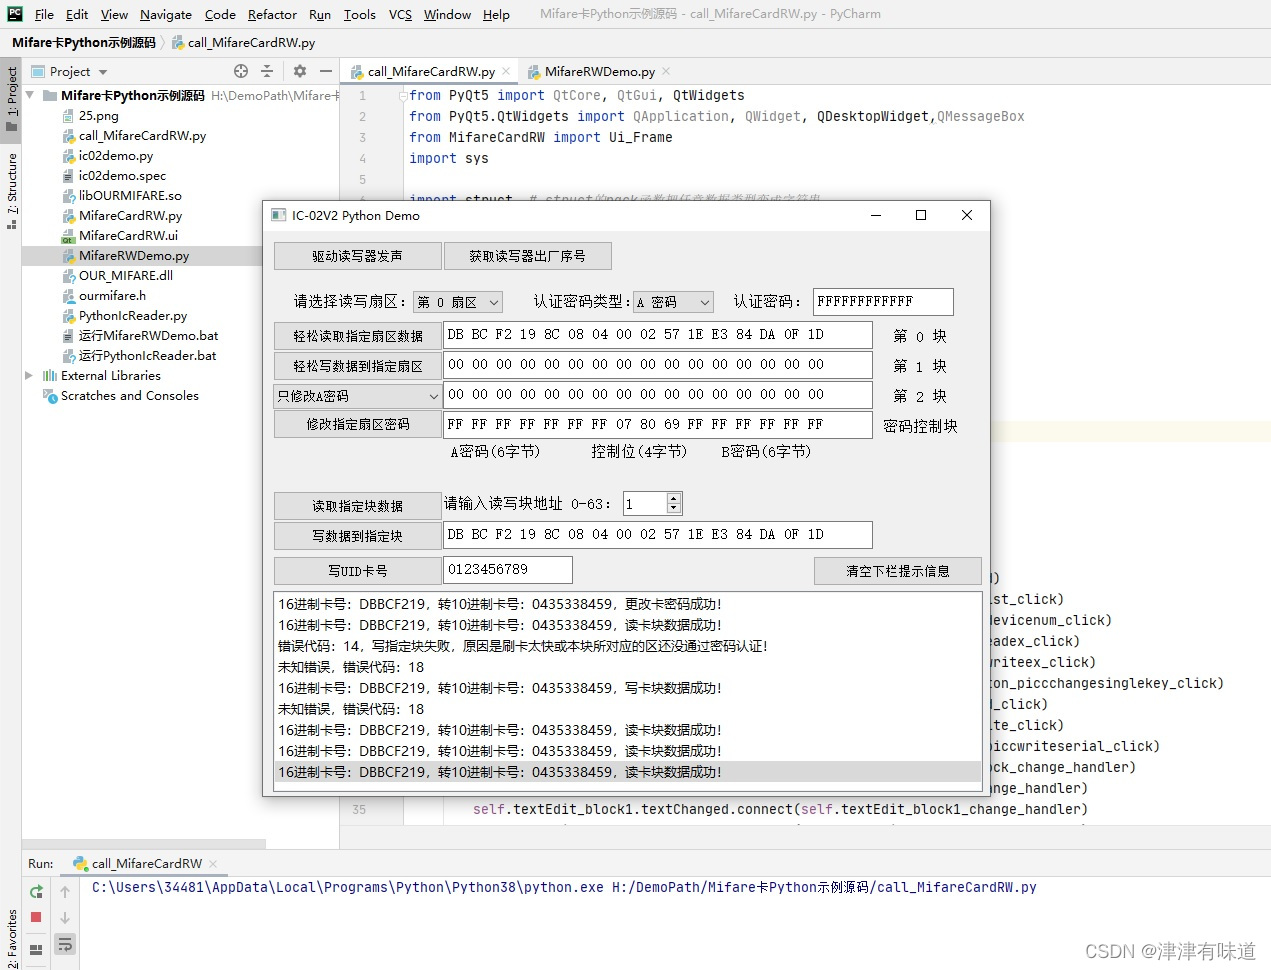
Task: Toggle soft-wrap in the Run console
Action: click(65, 944)
